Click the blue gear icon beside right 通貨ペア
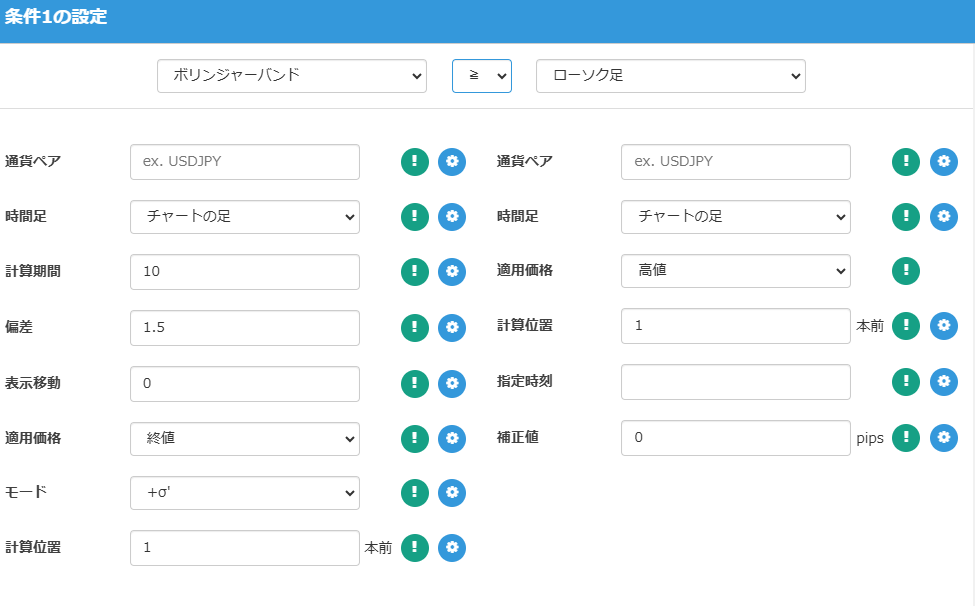975x606 pixels. [x=943, y=161]
